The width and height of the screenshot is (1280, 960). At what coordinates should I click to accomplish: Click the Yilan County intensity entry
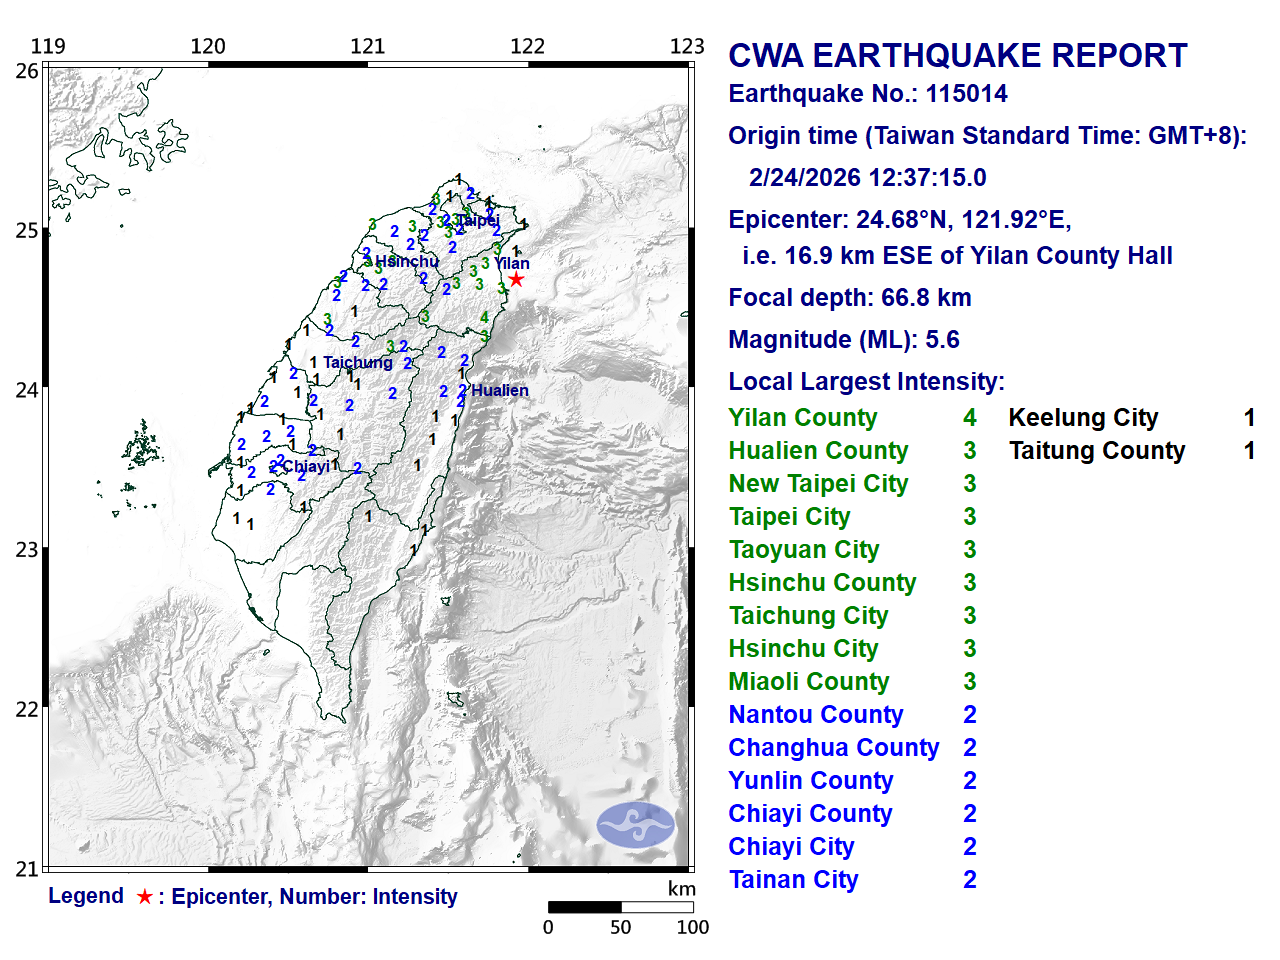802,418
